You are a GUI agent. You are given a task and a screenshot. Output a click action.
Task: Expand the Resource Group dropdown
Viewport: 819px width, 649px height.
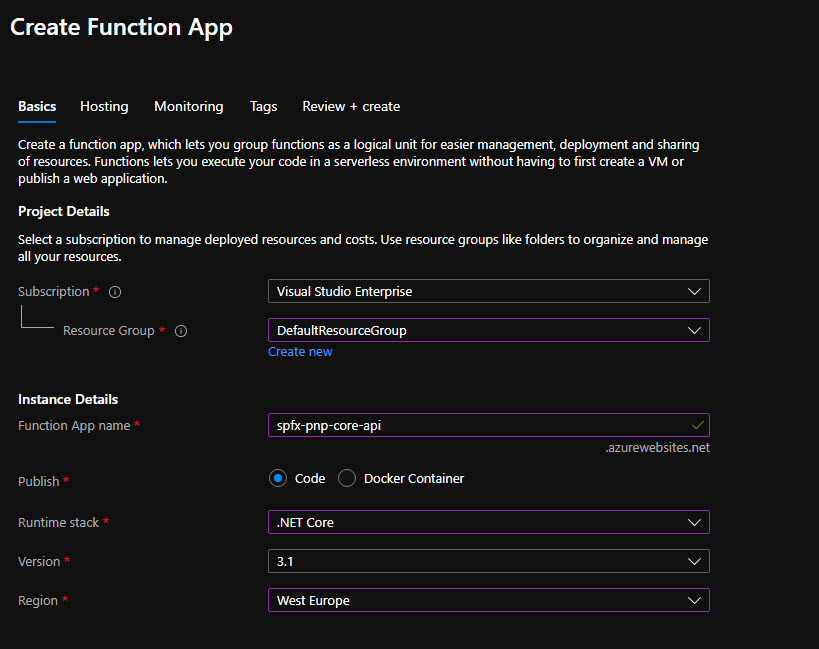coord(488,330)
